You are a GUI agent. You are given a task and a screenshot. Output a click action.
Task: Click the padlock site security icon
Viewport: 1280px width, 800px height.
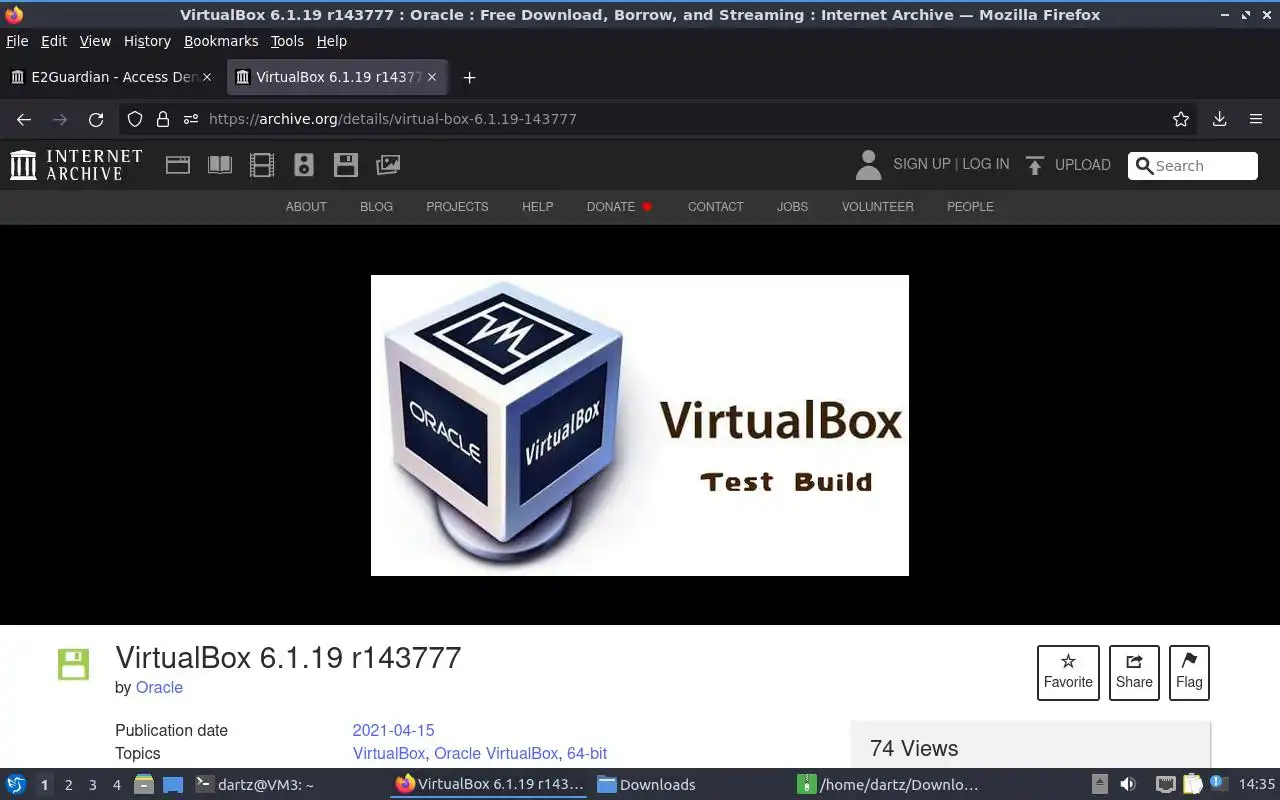(x=163, y=119)
